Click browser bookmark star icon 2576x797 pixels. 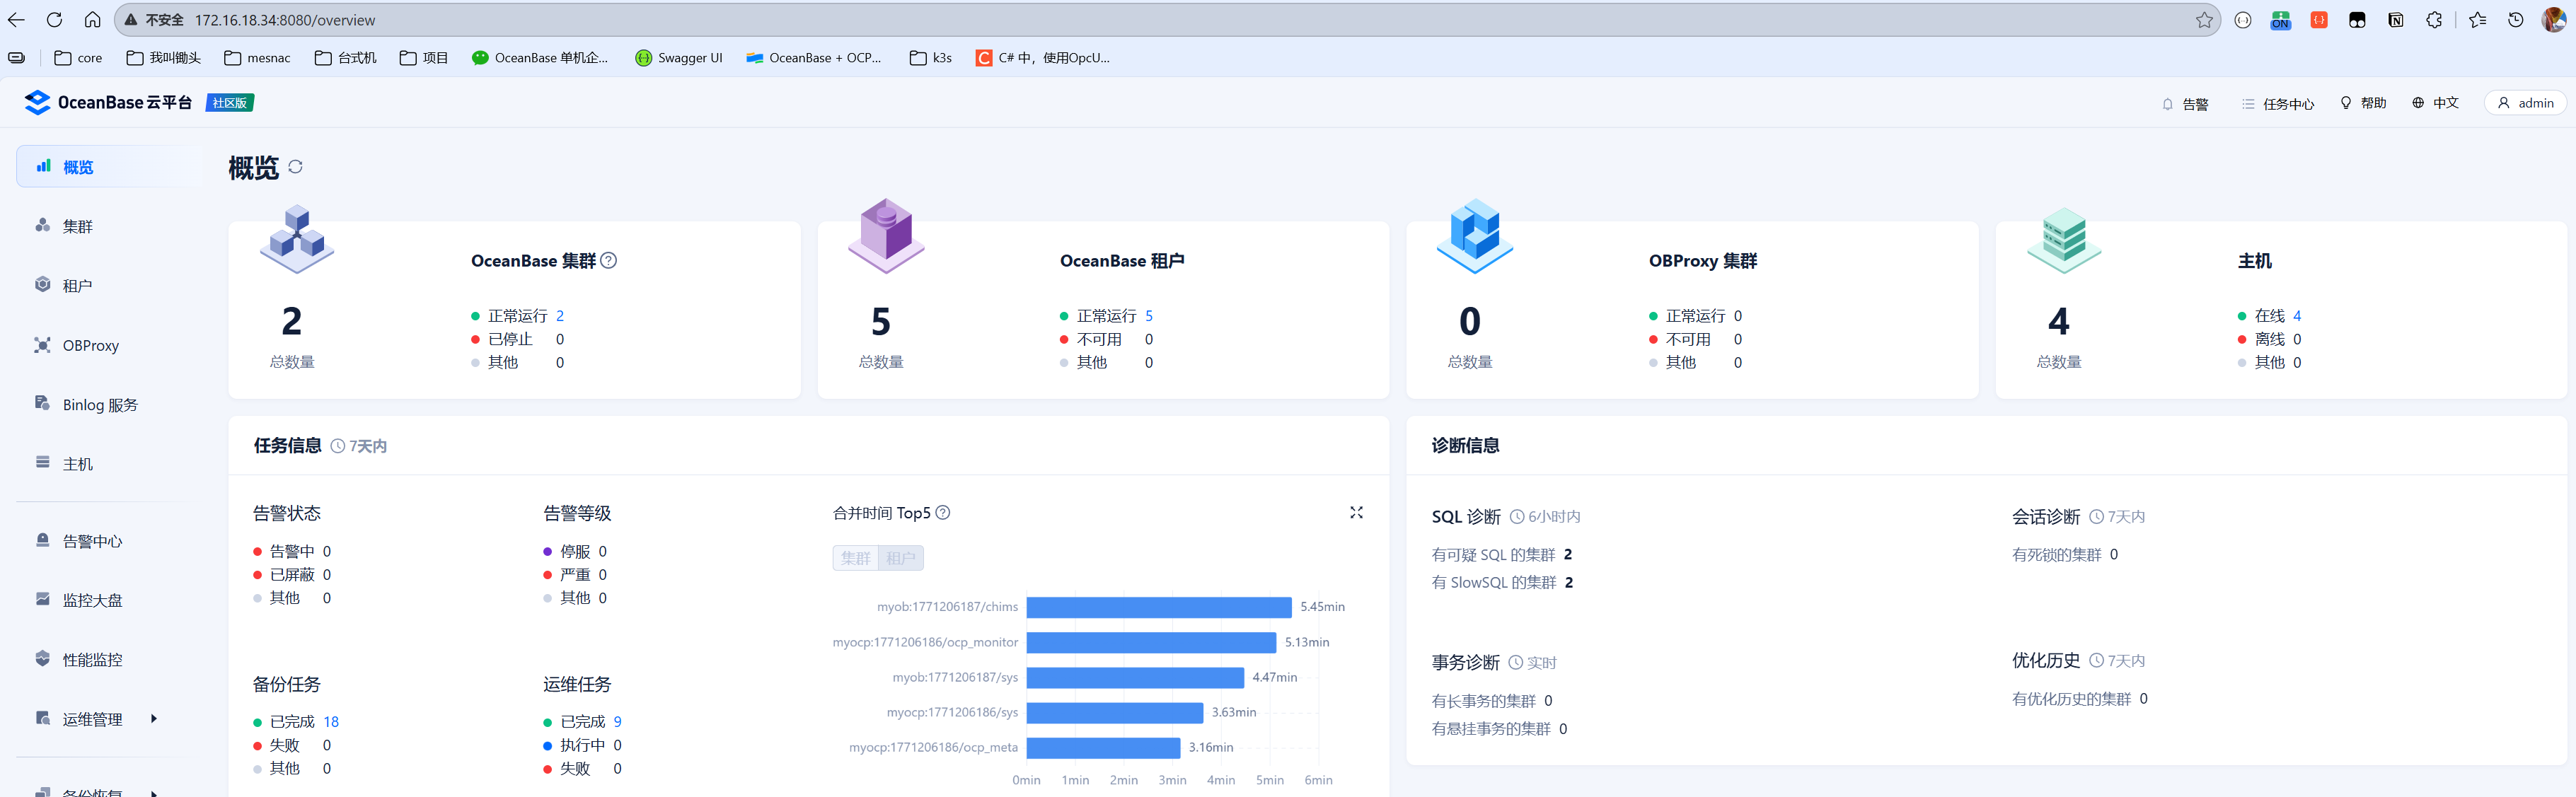(2204, 20)
